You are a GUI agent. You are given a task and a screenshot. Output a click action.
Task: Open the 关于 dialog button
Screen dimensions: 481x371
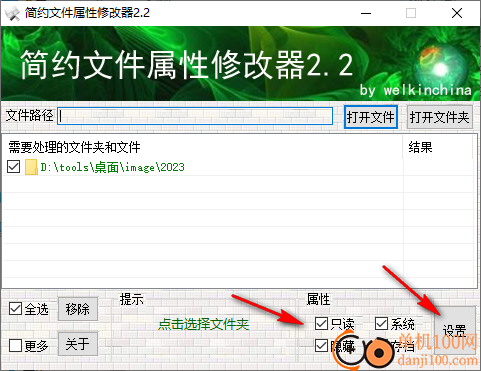(78, 344)
